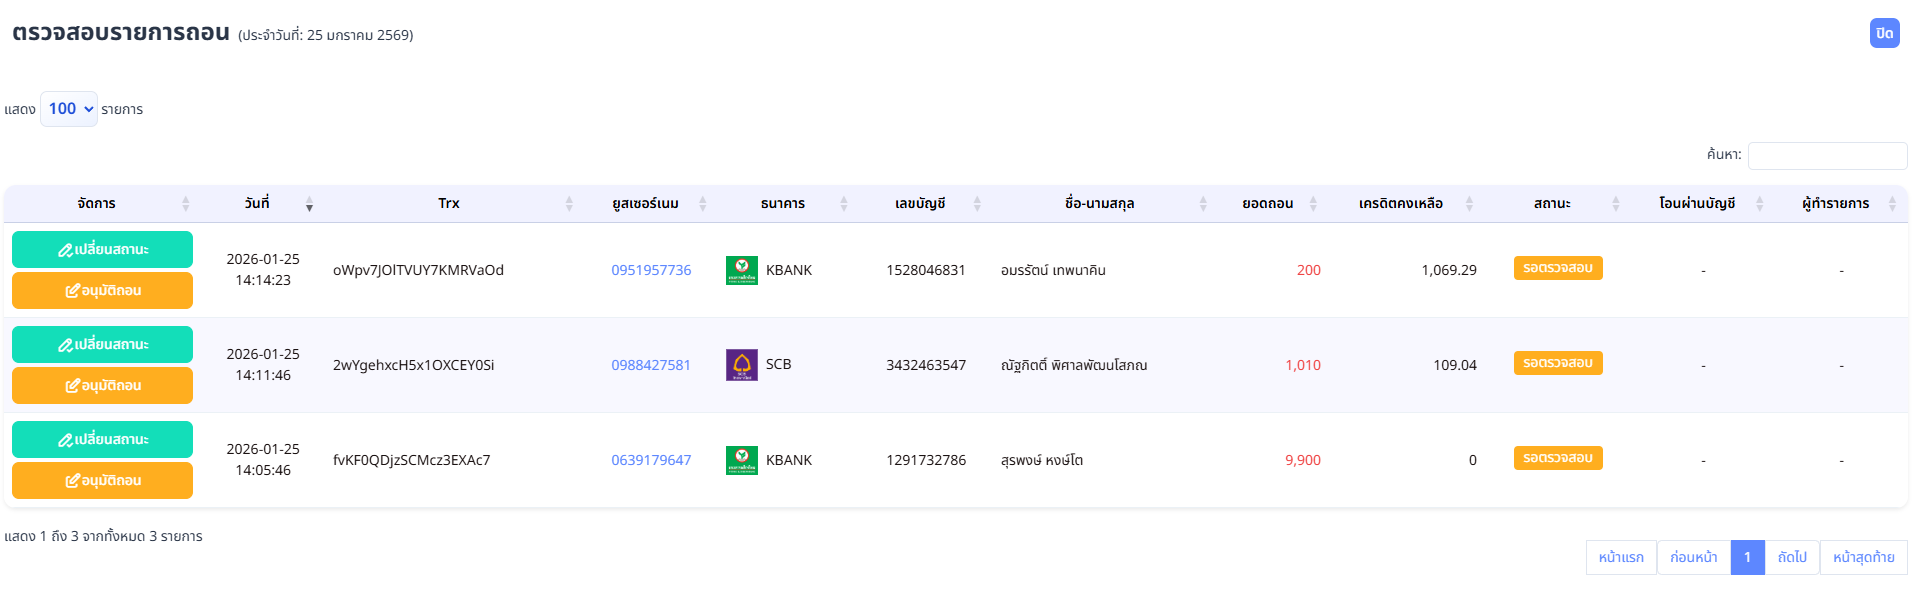Select page 1 in pagination
This screenshot has width=1913, height=610.
pos(1747,557)
